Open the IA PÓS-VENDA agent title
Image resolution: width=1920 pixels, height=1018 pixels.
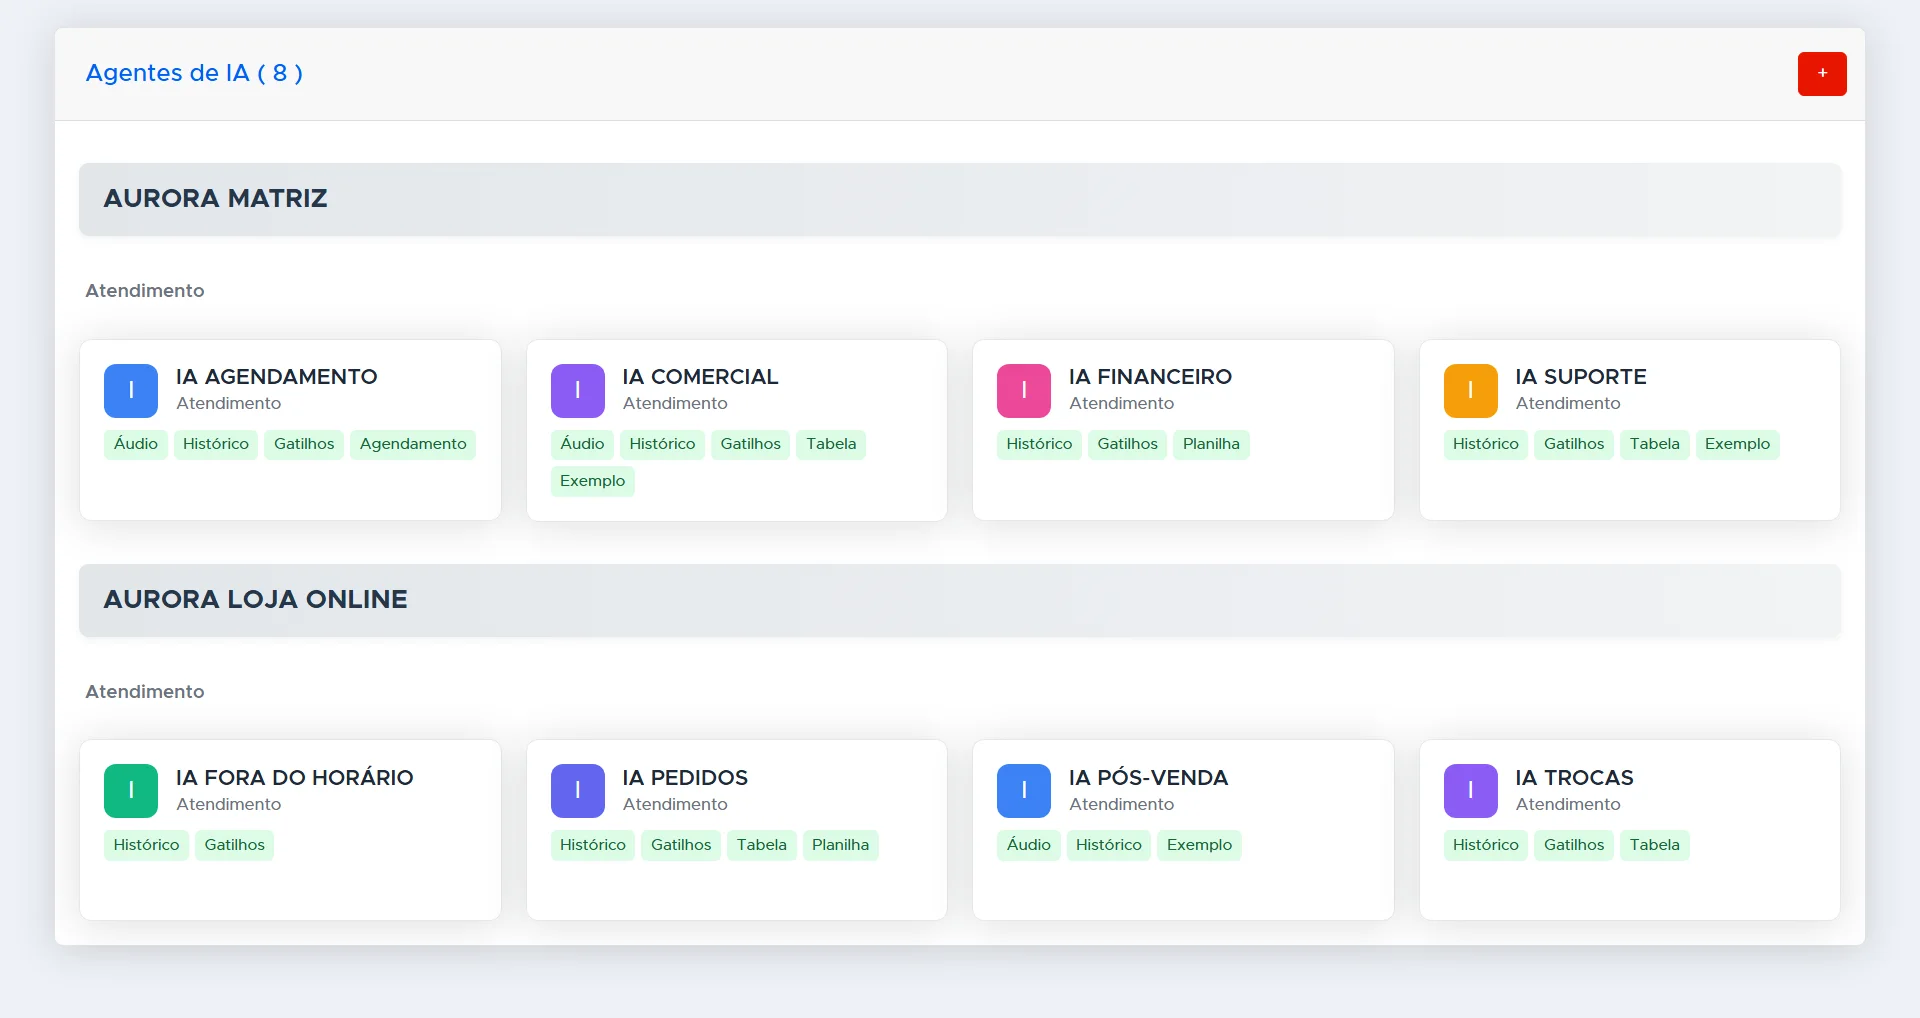1148,777
